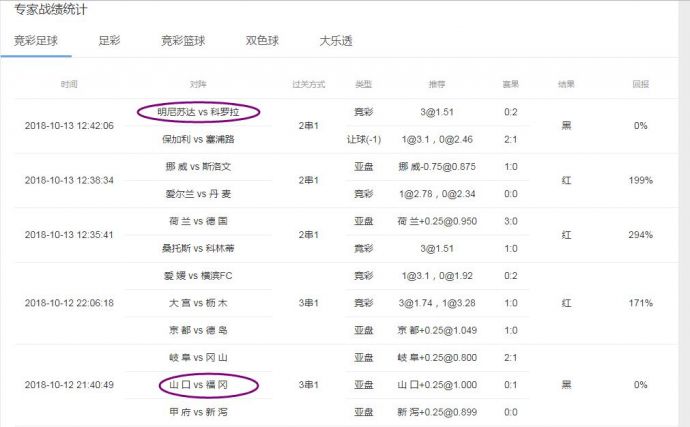This screenshot has height=427, width=690.
Task: Open the 大乐透 tab
Action: 336,41
